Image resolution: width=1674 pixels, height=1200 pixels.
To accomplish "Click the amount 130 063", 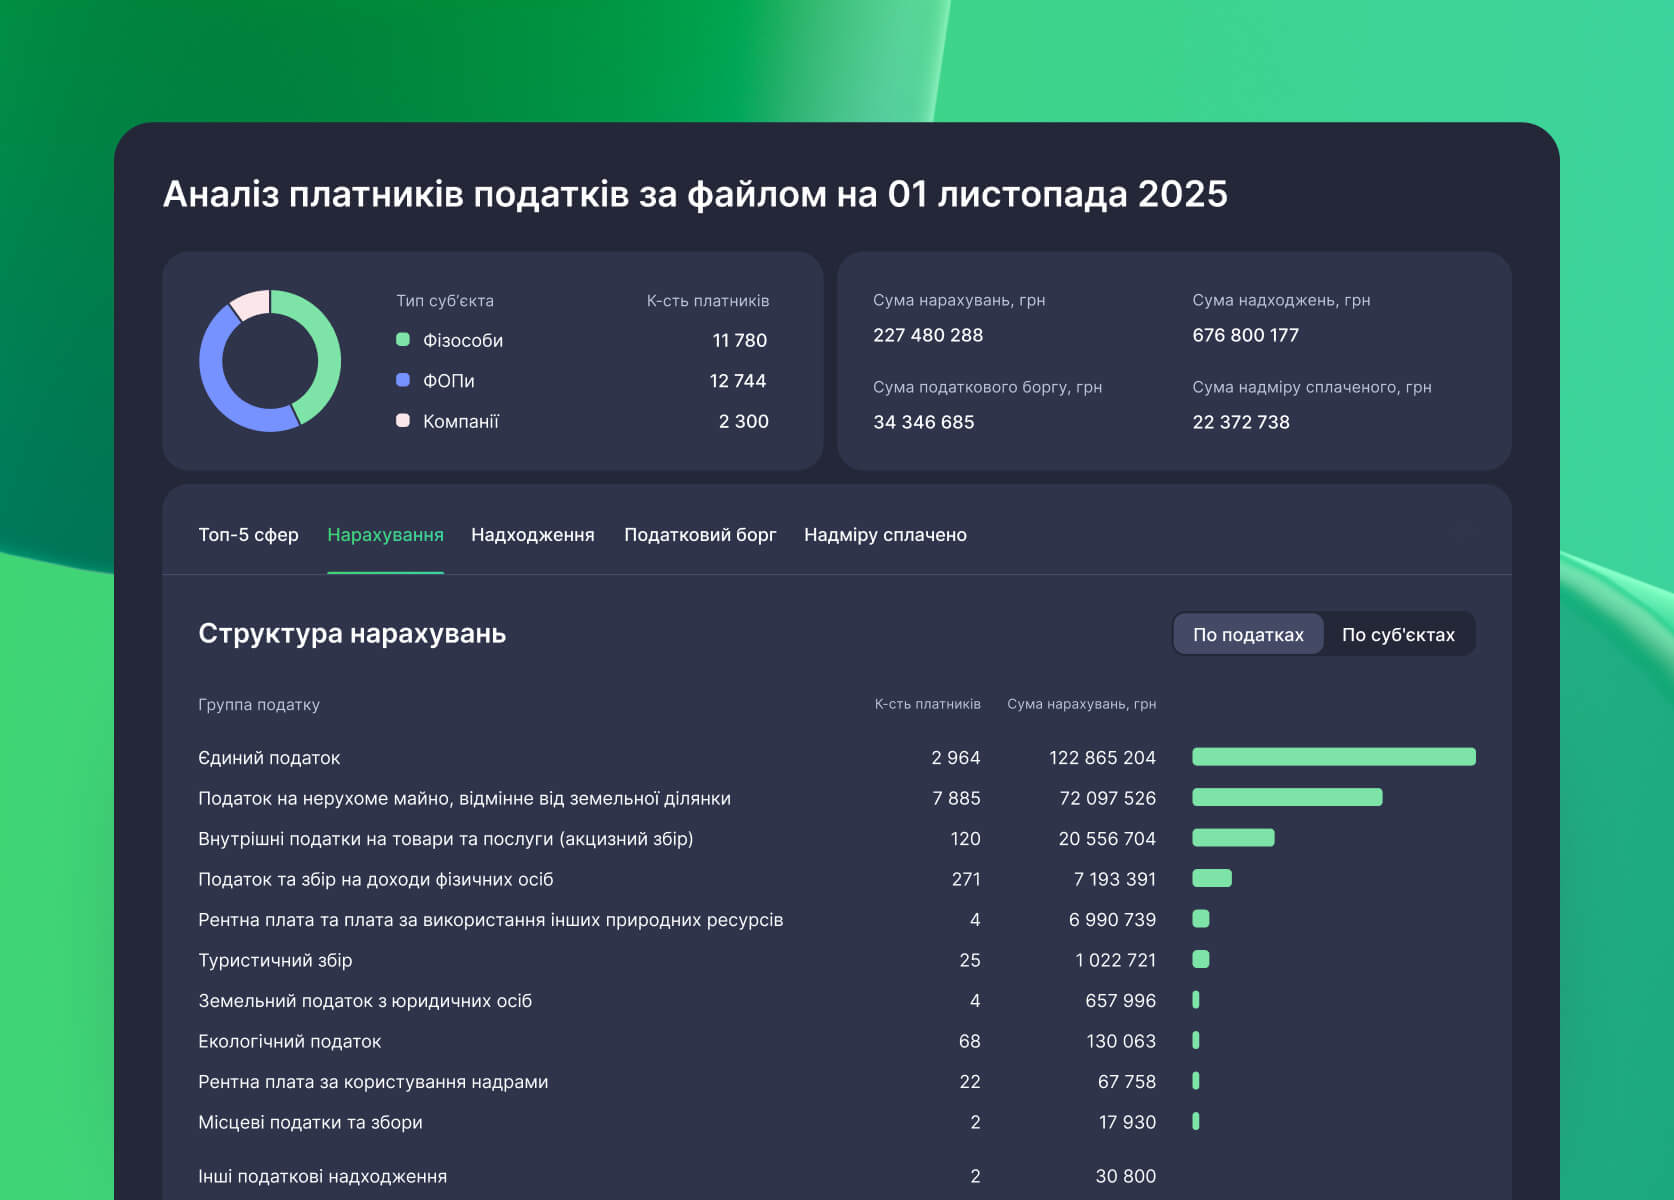I will pyautogui.click(x=1121, y=1041).
